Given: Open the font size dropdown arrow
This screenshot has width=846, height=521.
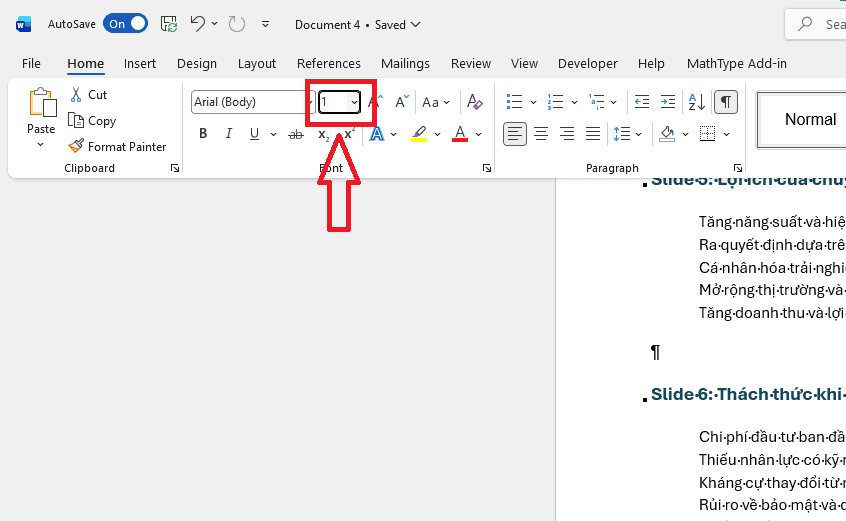Looking at the screenshot, I should click(x=354, y=102).
